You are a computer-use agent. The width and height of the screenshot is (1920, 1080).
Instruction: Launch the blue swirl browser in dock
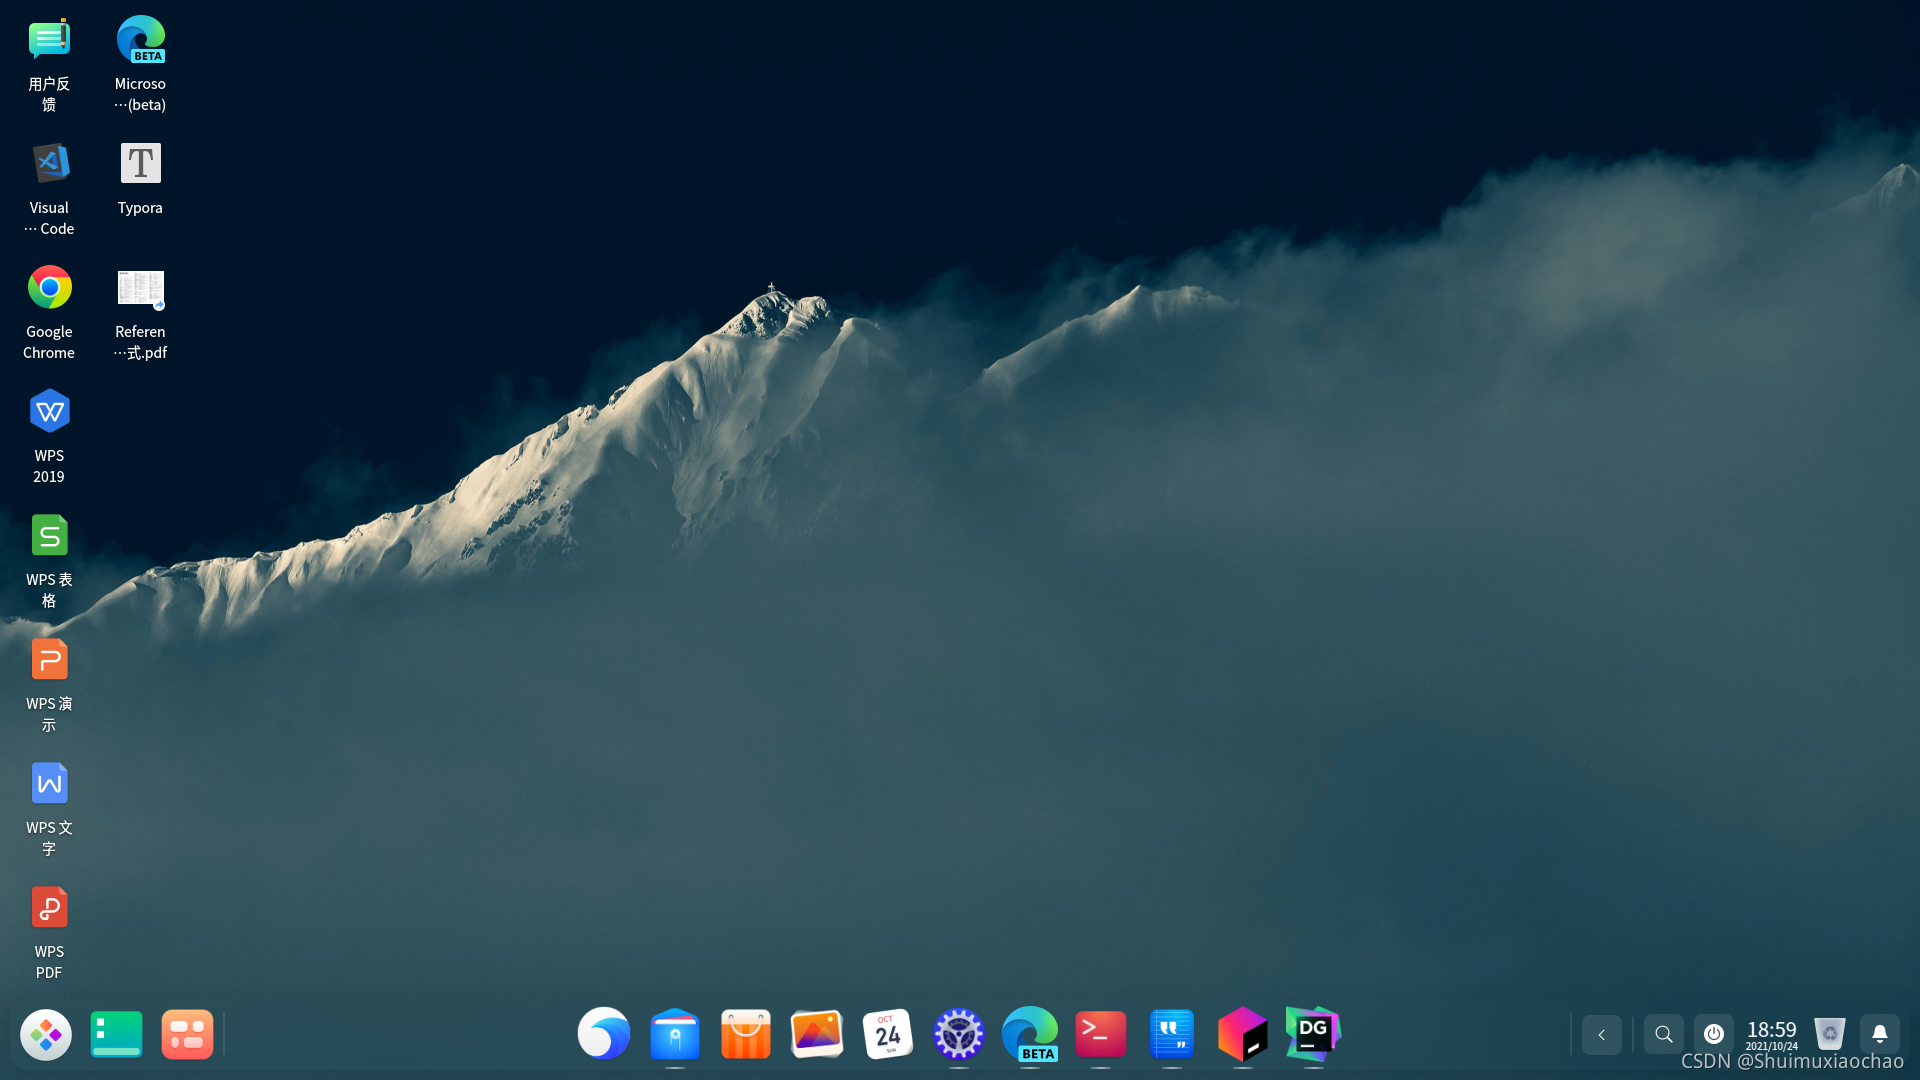pos(604,1033)
